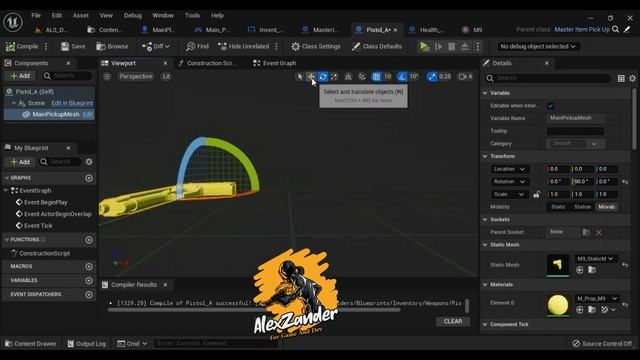640x360 pixels.
Task: Open the viewport hamburger options menu
Action: (107, 76)
